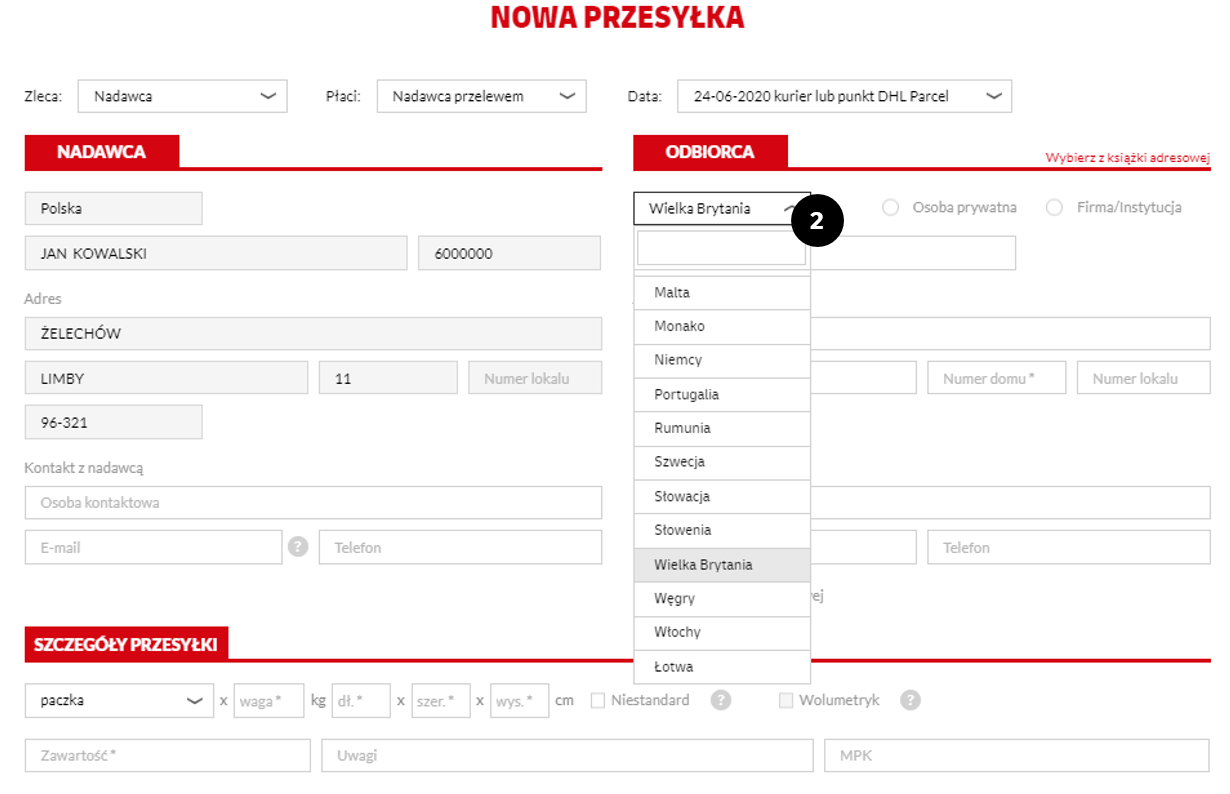This screenshot has width=1230, height=794.
Task: Select highlighted Wielka Brytania list option
Action: point(722,565)
